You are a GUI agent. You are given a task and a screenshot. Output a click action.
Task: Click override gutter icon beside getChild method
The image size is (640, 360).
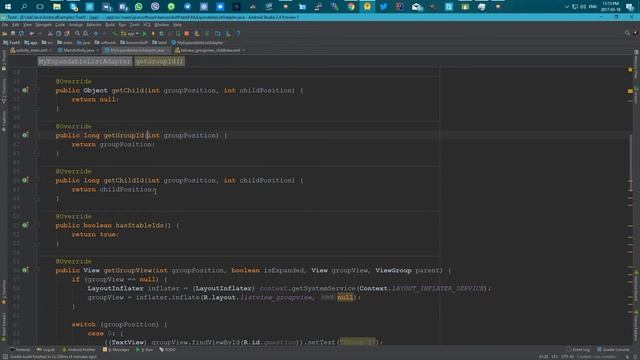[25, 90]
